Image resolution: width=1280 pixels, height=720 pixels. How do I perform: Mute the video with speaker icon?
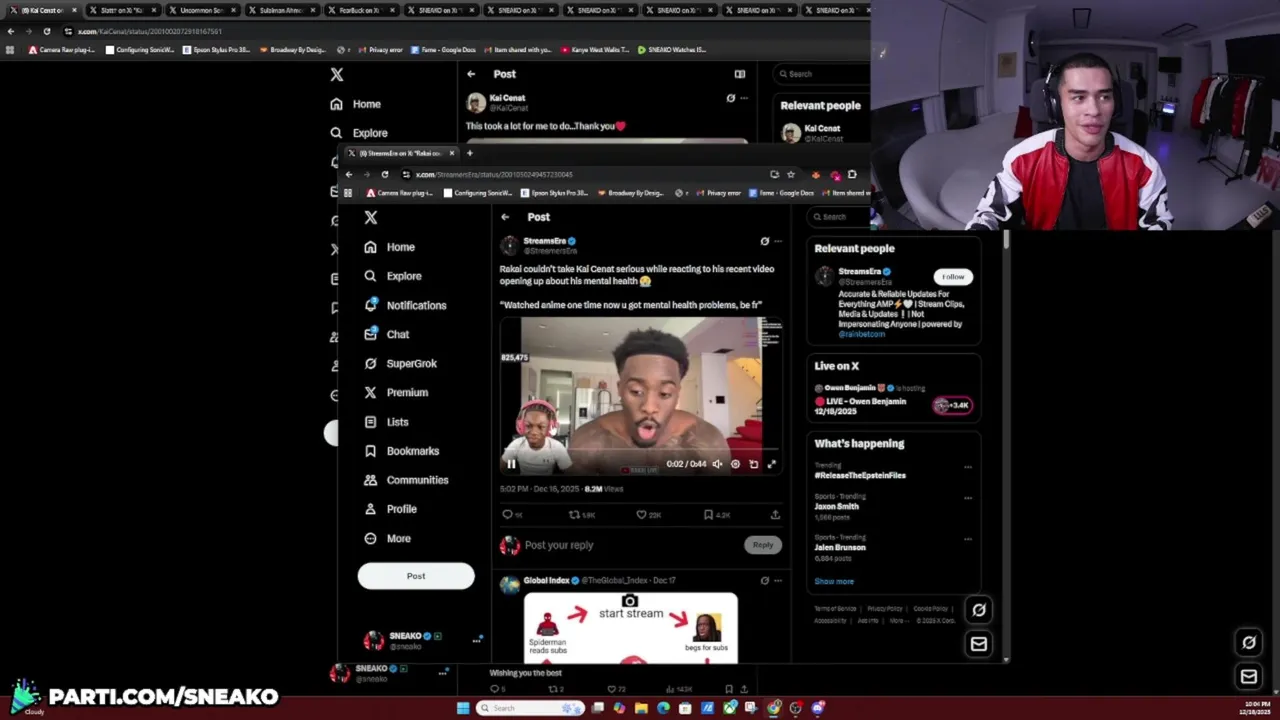[x=717, y=464]
